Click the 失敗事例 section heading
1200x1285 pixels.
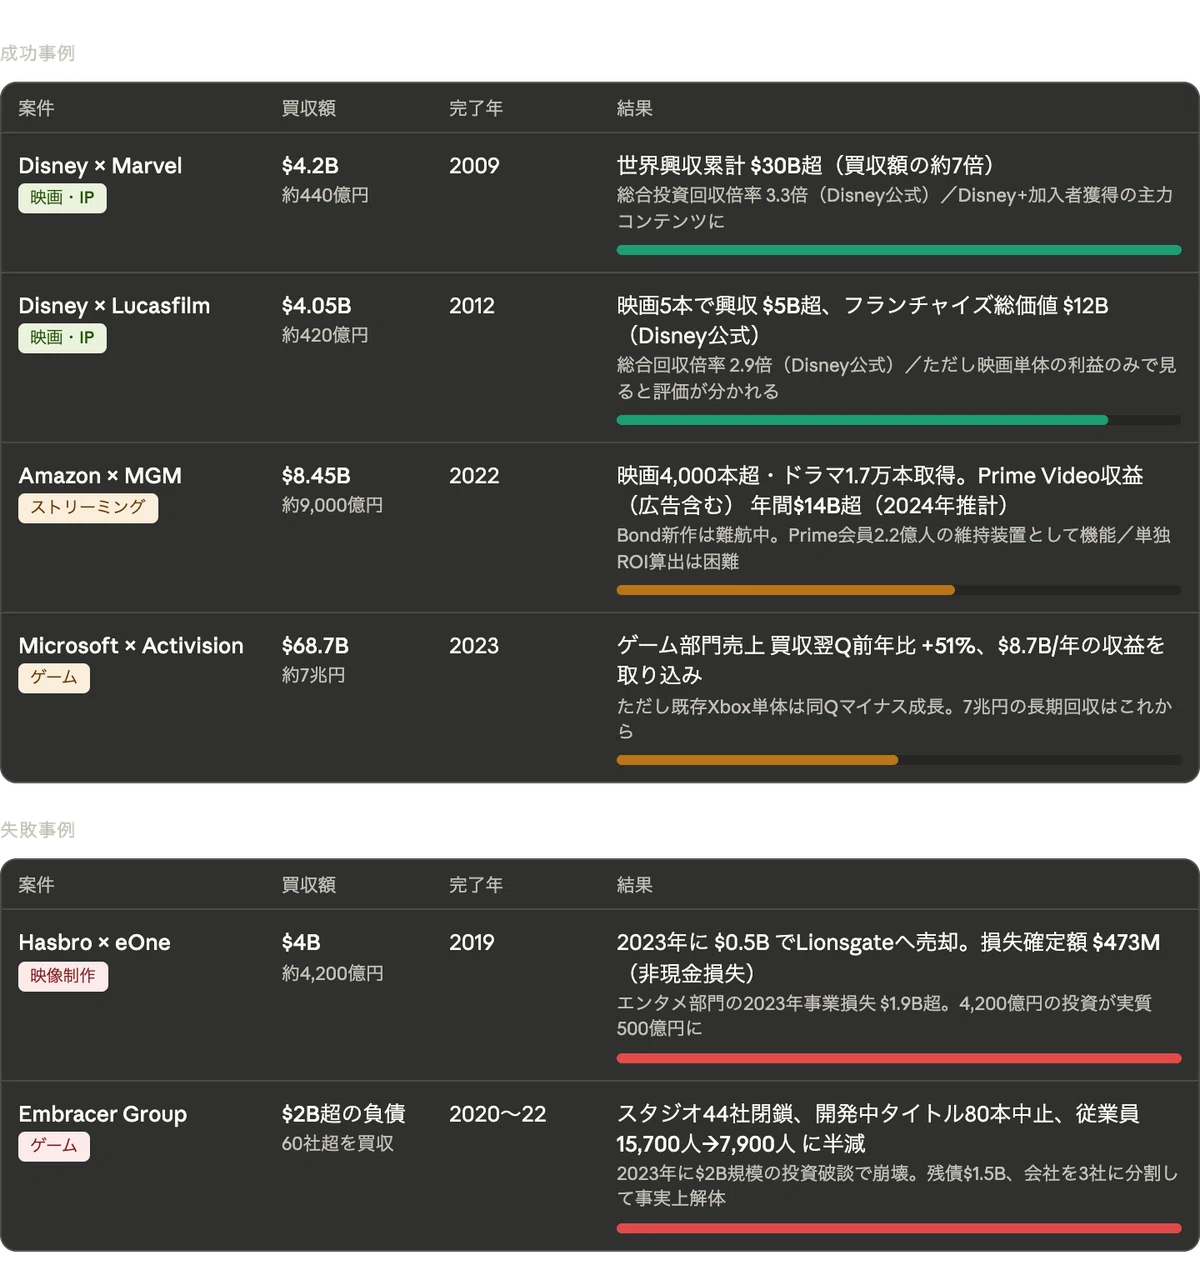pos(37,830)
